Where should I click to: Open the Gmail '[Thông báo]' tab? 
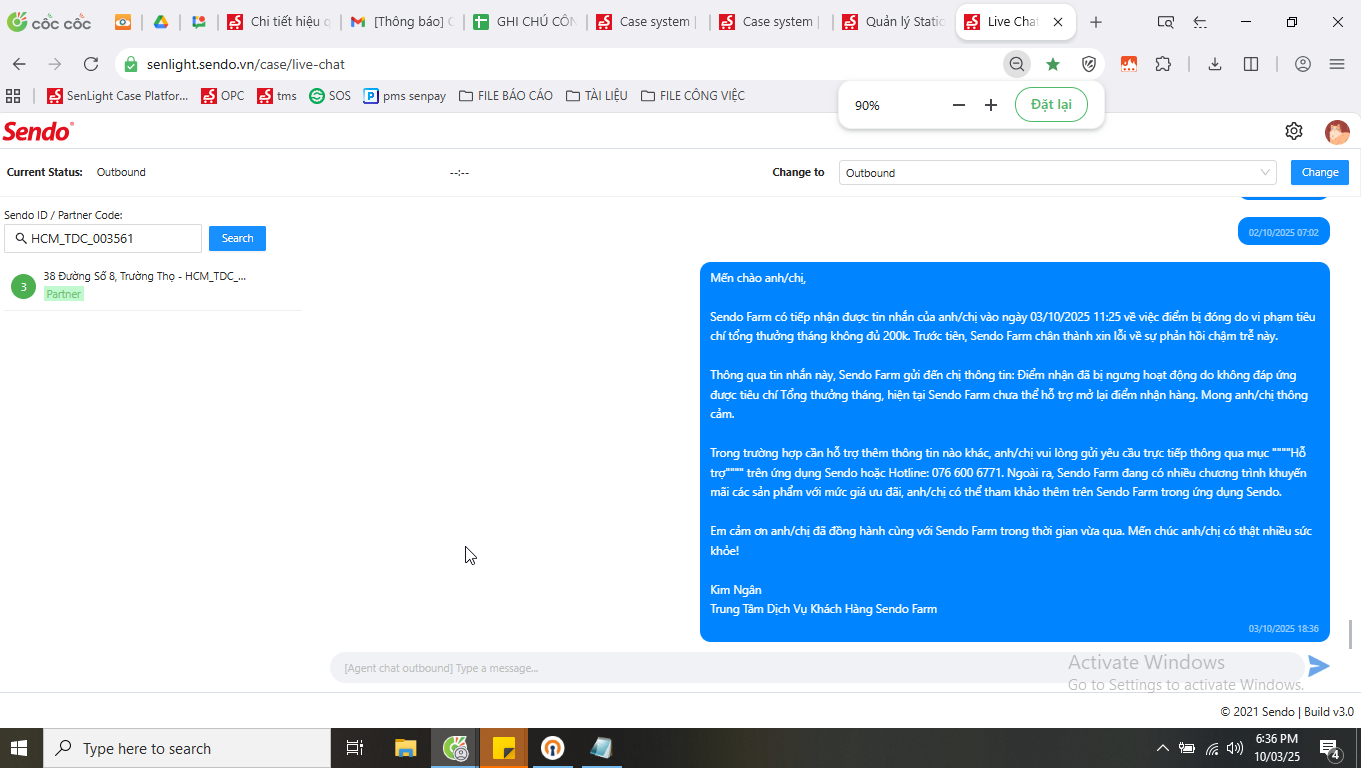402,22
